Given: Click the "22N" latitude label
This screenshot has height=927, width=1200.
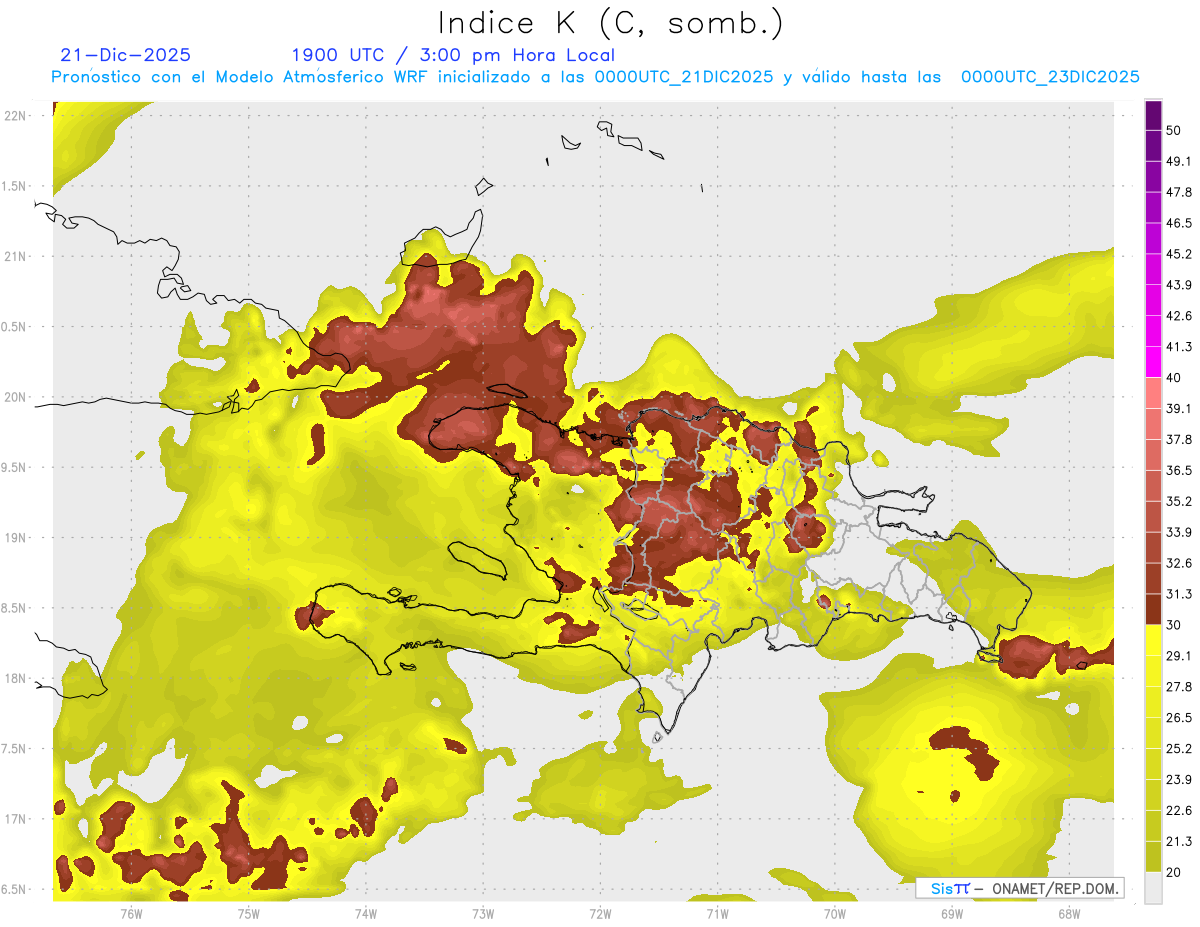Looking at the screenshot, I should (x=16, y=115).
